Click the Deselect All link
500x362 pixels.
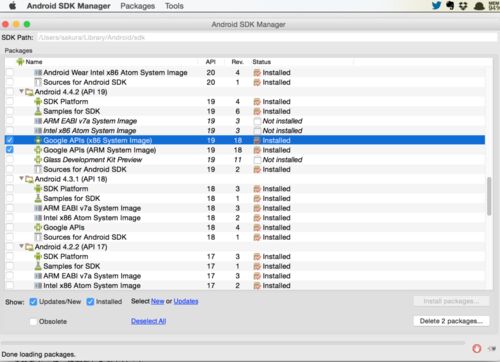[148, 321]
